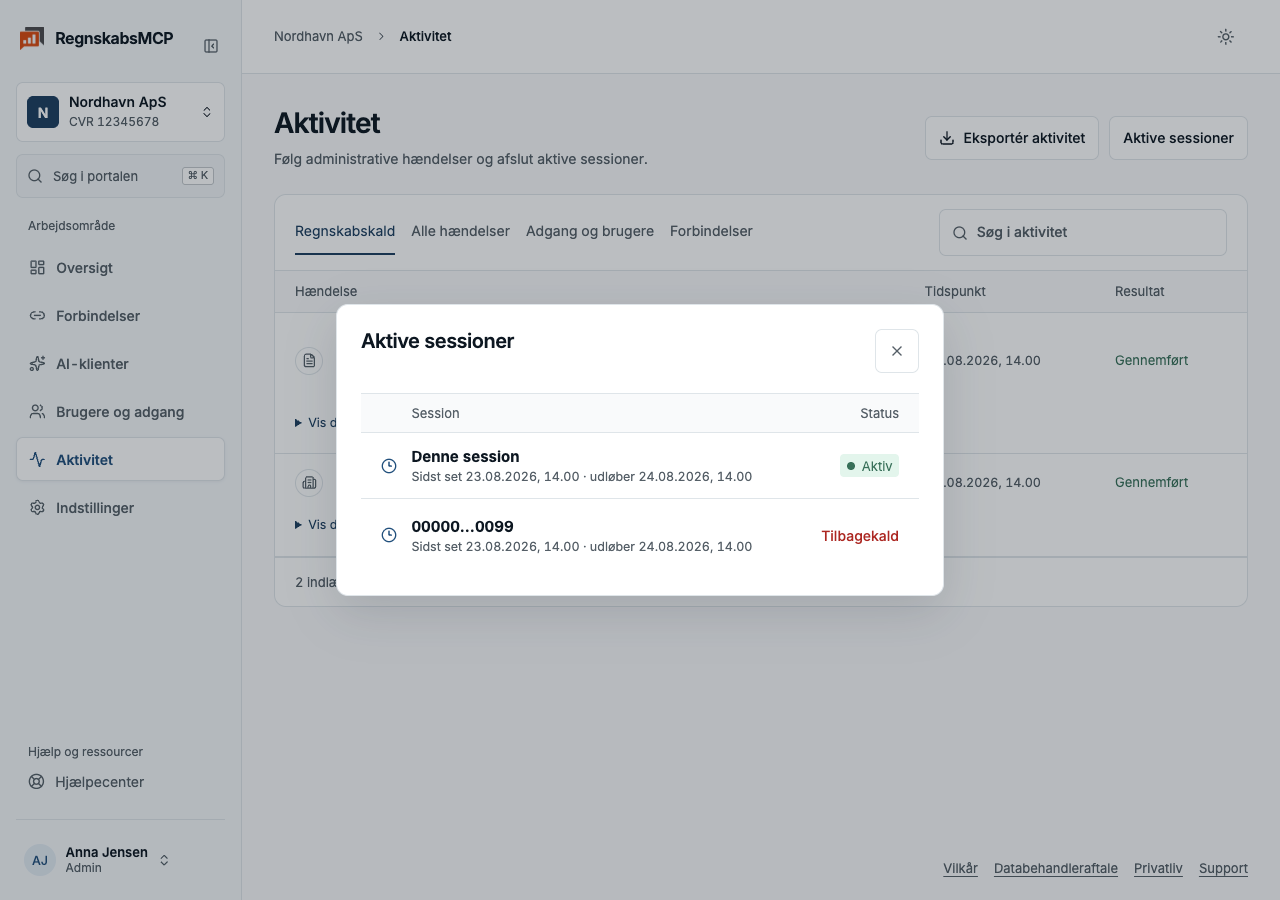Switch to Adgang og brugere tab
This screenshot has width=1280, height=900.
point(590,231)
